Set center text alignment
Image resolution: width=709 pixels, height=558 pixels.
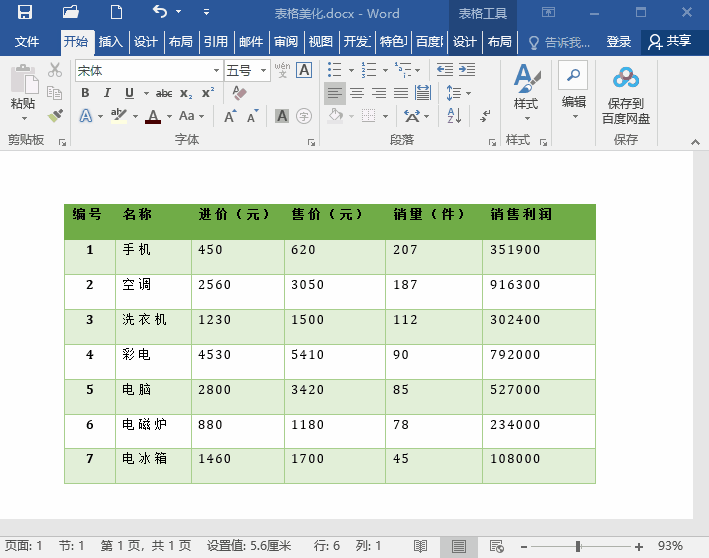(x=357, y=93)
